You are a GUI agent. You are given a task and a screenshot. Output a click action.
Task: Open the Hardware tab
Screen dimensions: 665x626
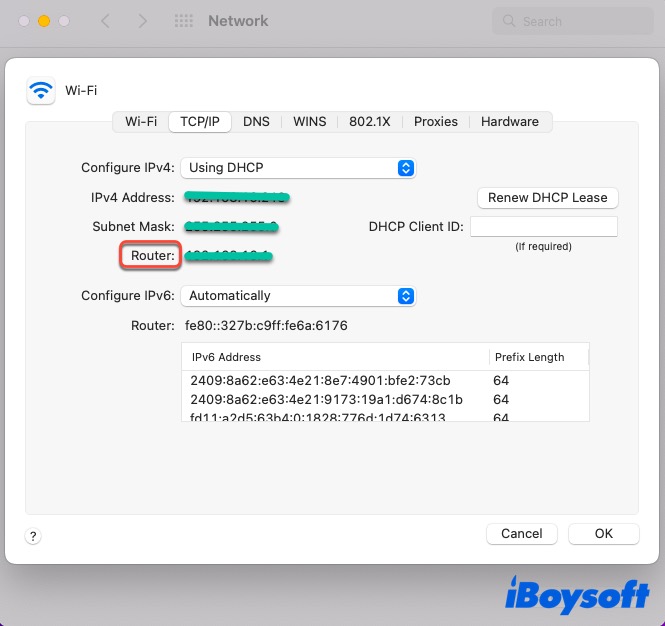pyautogui.click(x=510, y=122)
